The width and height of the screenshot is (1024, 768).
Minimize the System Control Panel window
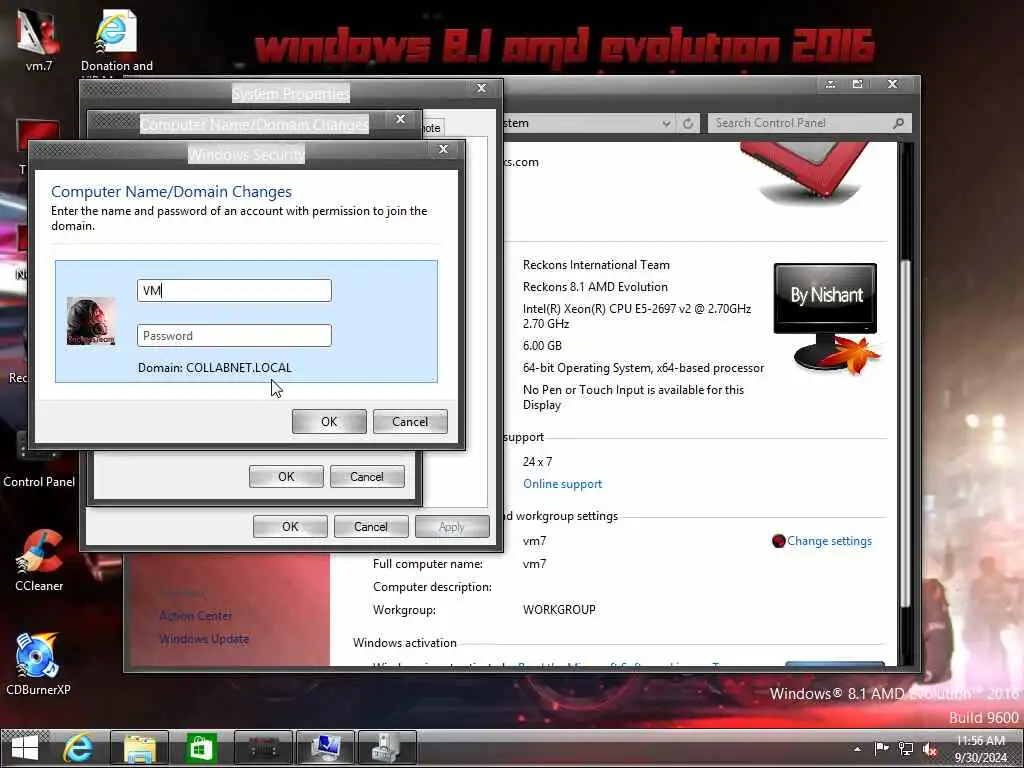click(x=830, y=84)
